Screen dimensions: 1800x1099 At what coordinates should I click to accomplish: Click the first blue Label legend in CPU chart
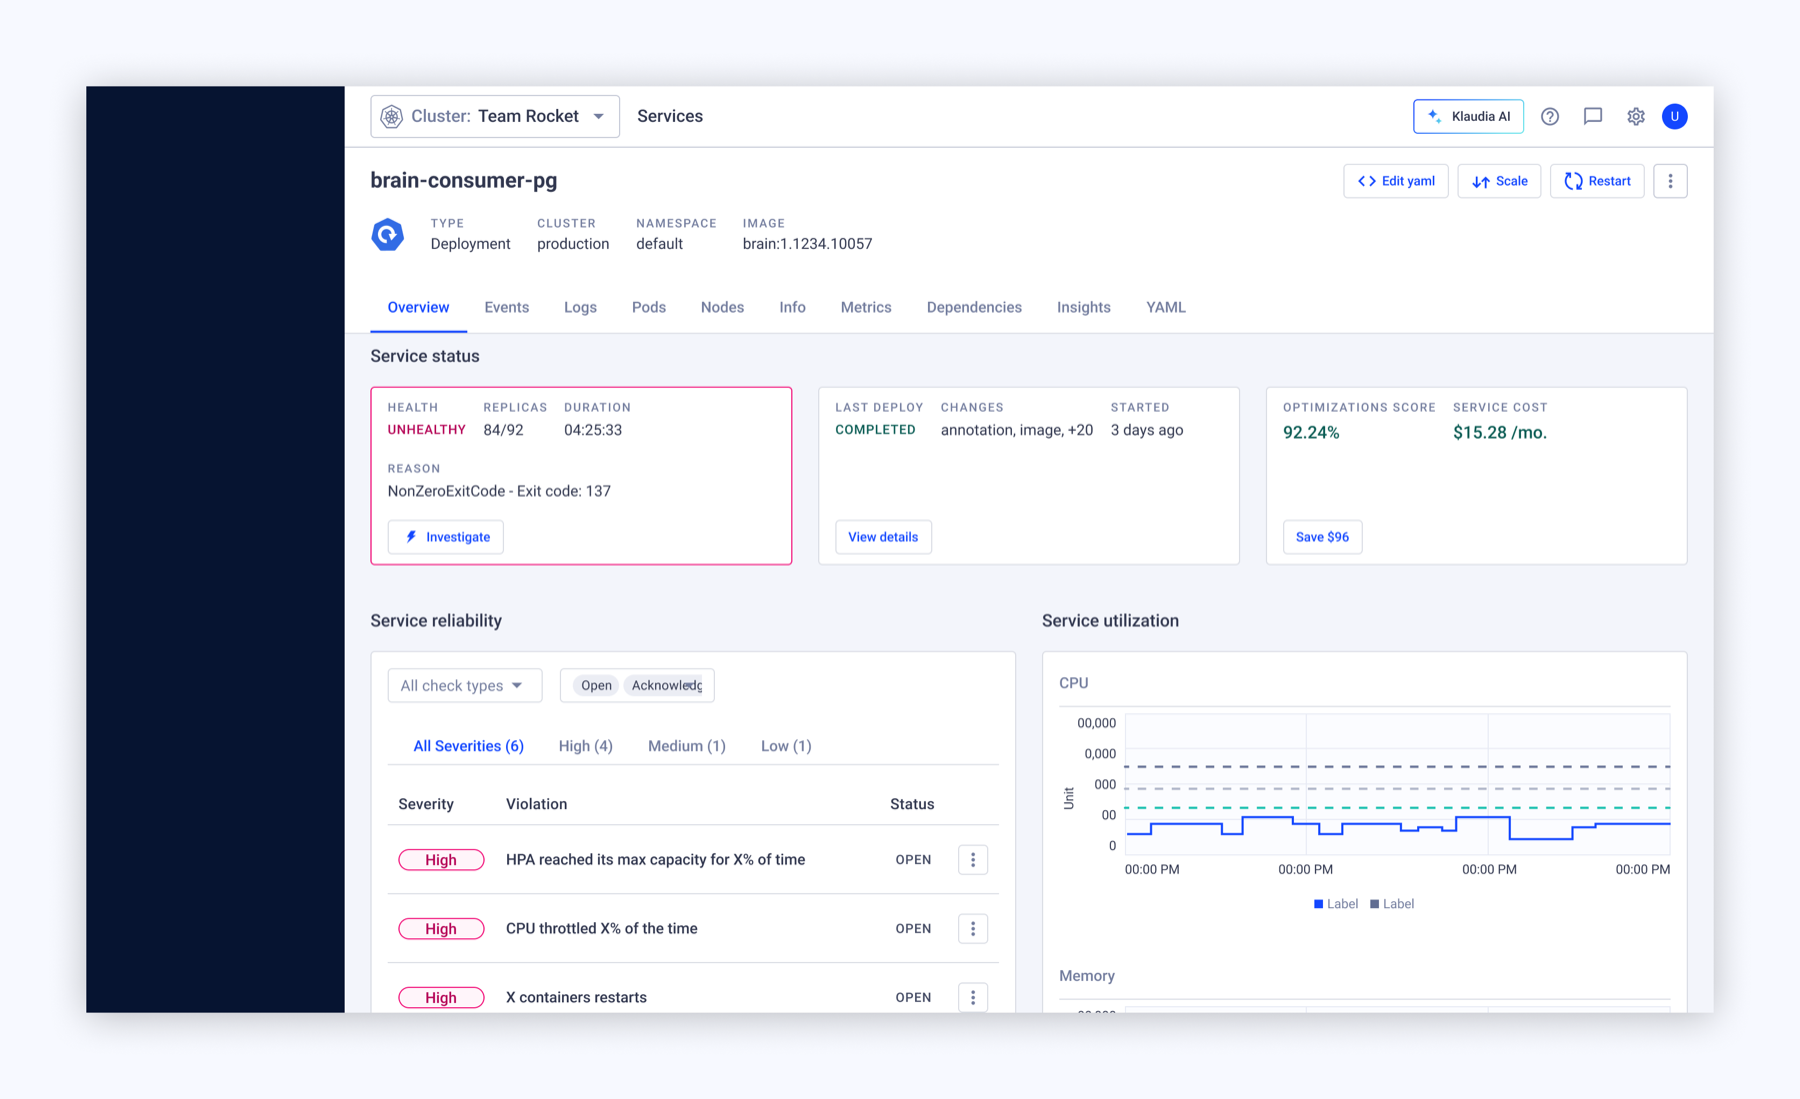[1336, 904]
